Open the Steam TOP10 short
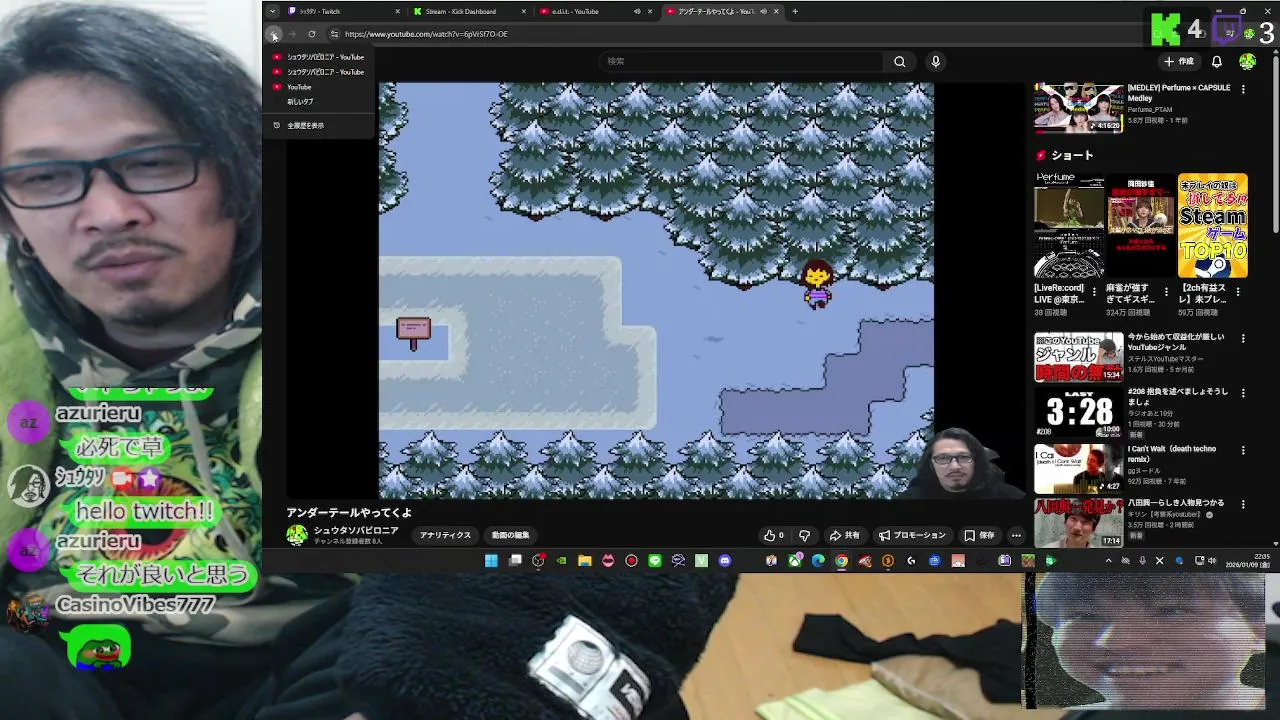The height and width of the screenshot is (720, 1280). pyautogui.click(x=1212, y=226)
